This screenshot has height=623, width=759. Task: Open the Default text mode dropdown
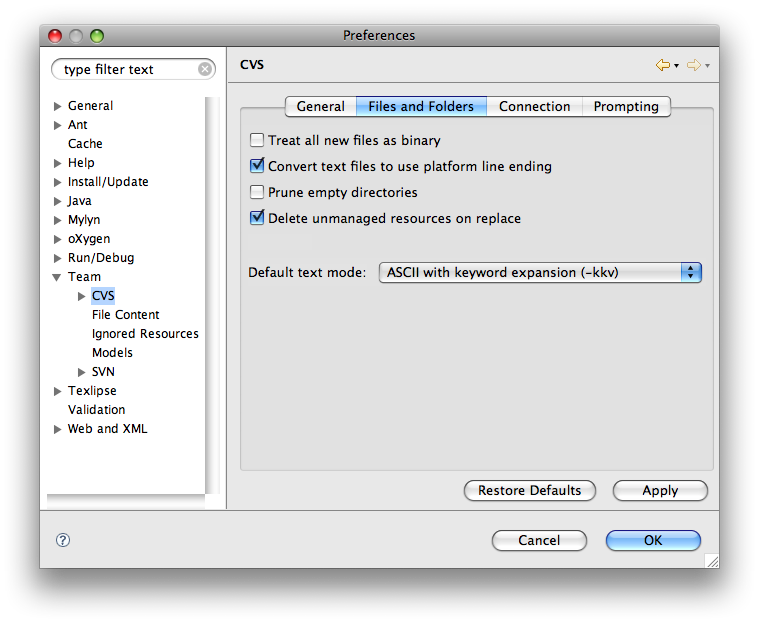(x=540, y=272)
